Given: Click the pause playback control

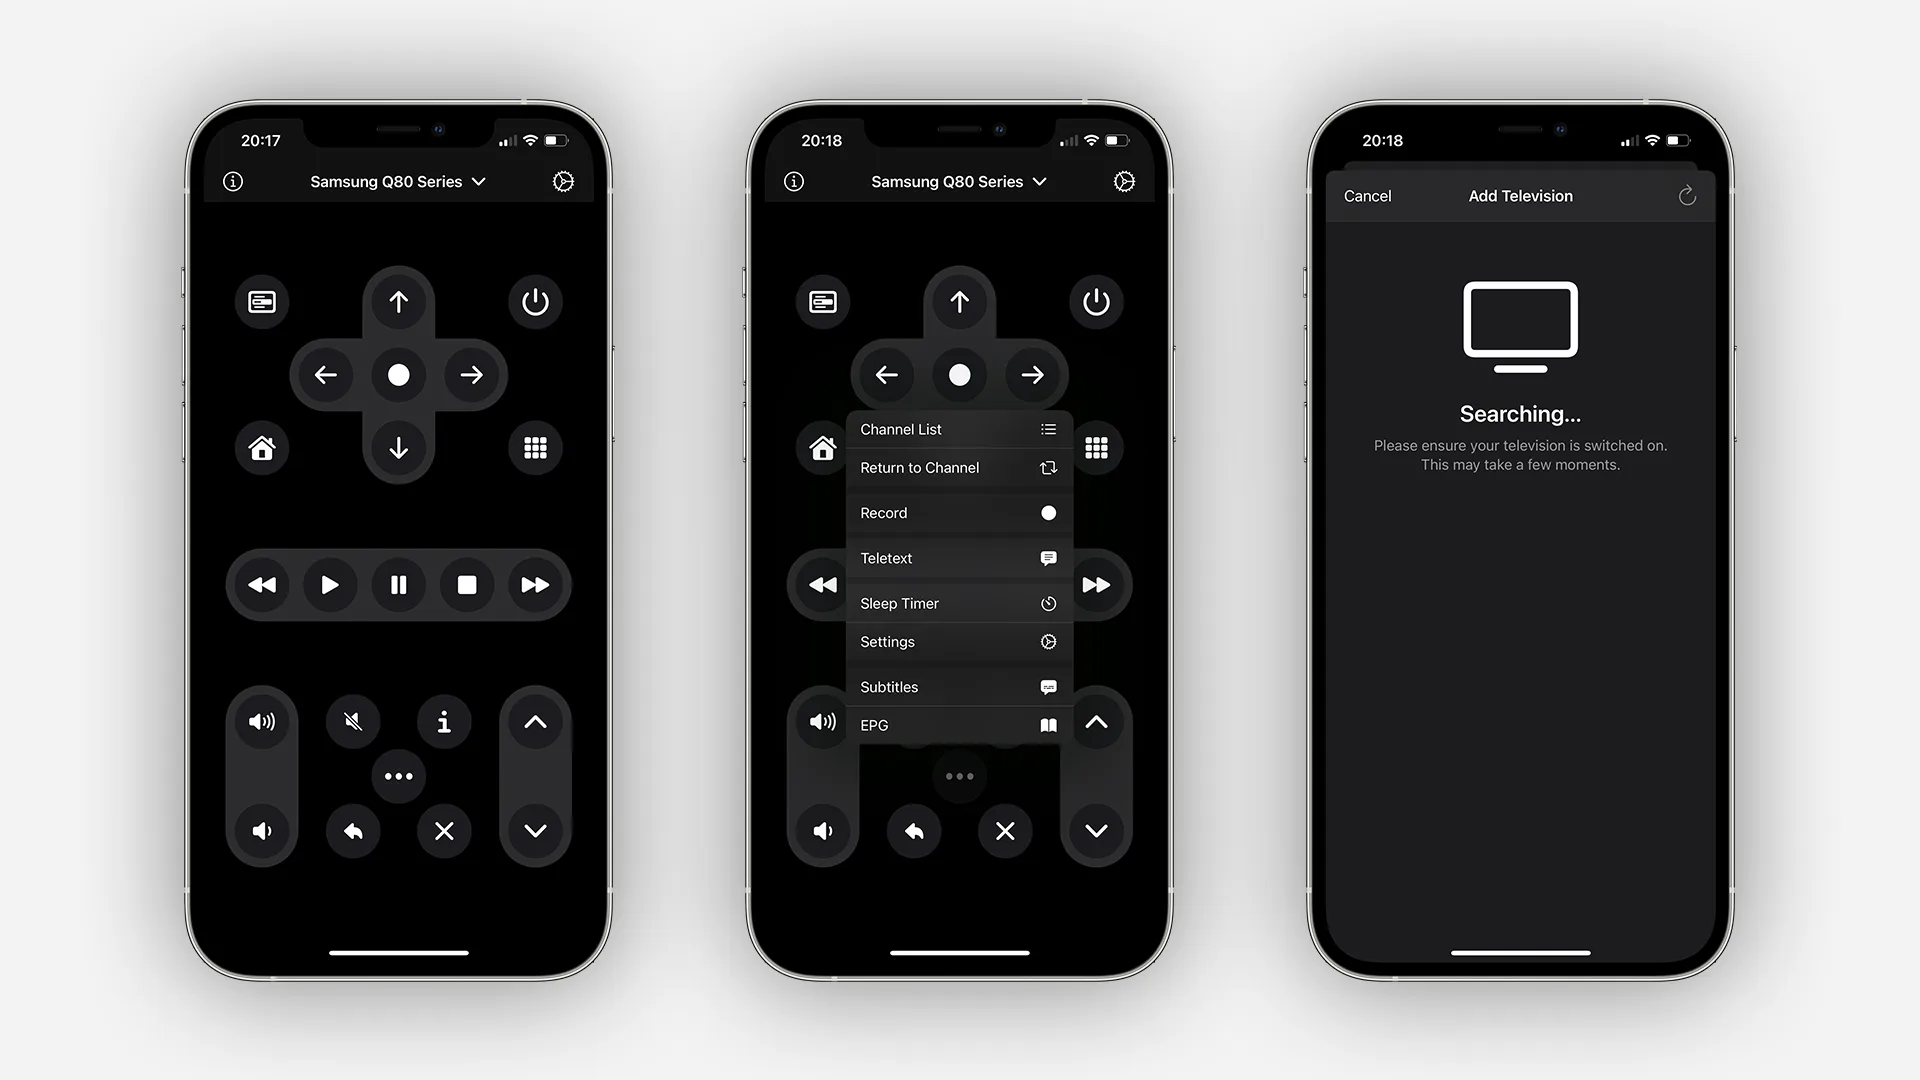Looking at the screenshot, I should pos(398,584).
